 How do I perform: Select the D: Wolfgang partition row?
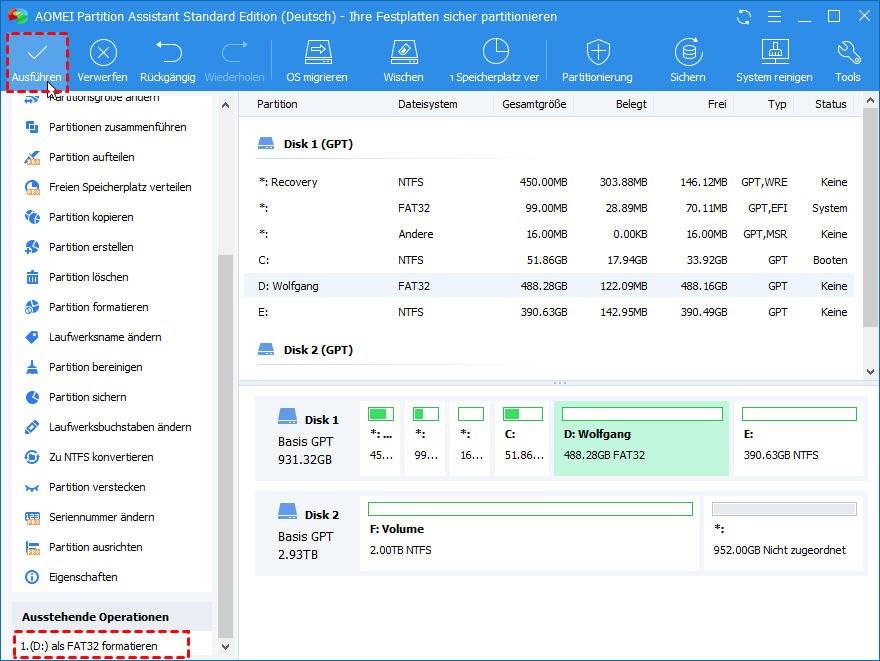pos(549,286)
